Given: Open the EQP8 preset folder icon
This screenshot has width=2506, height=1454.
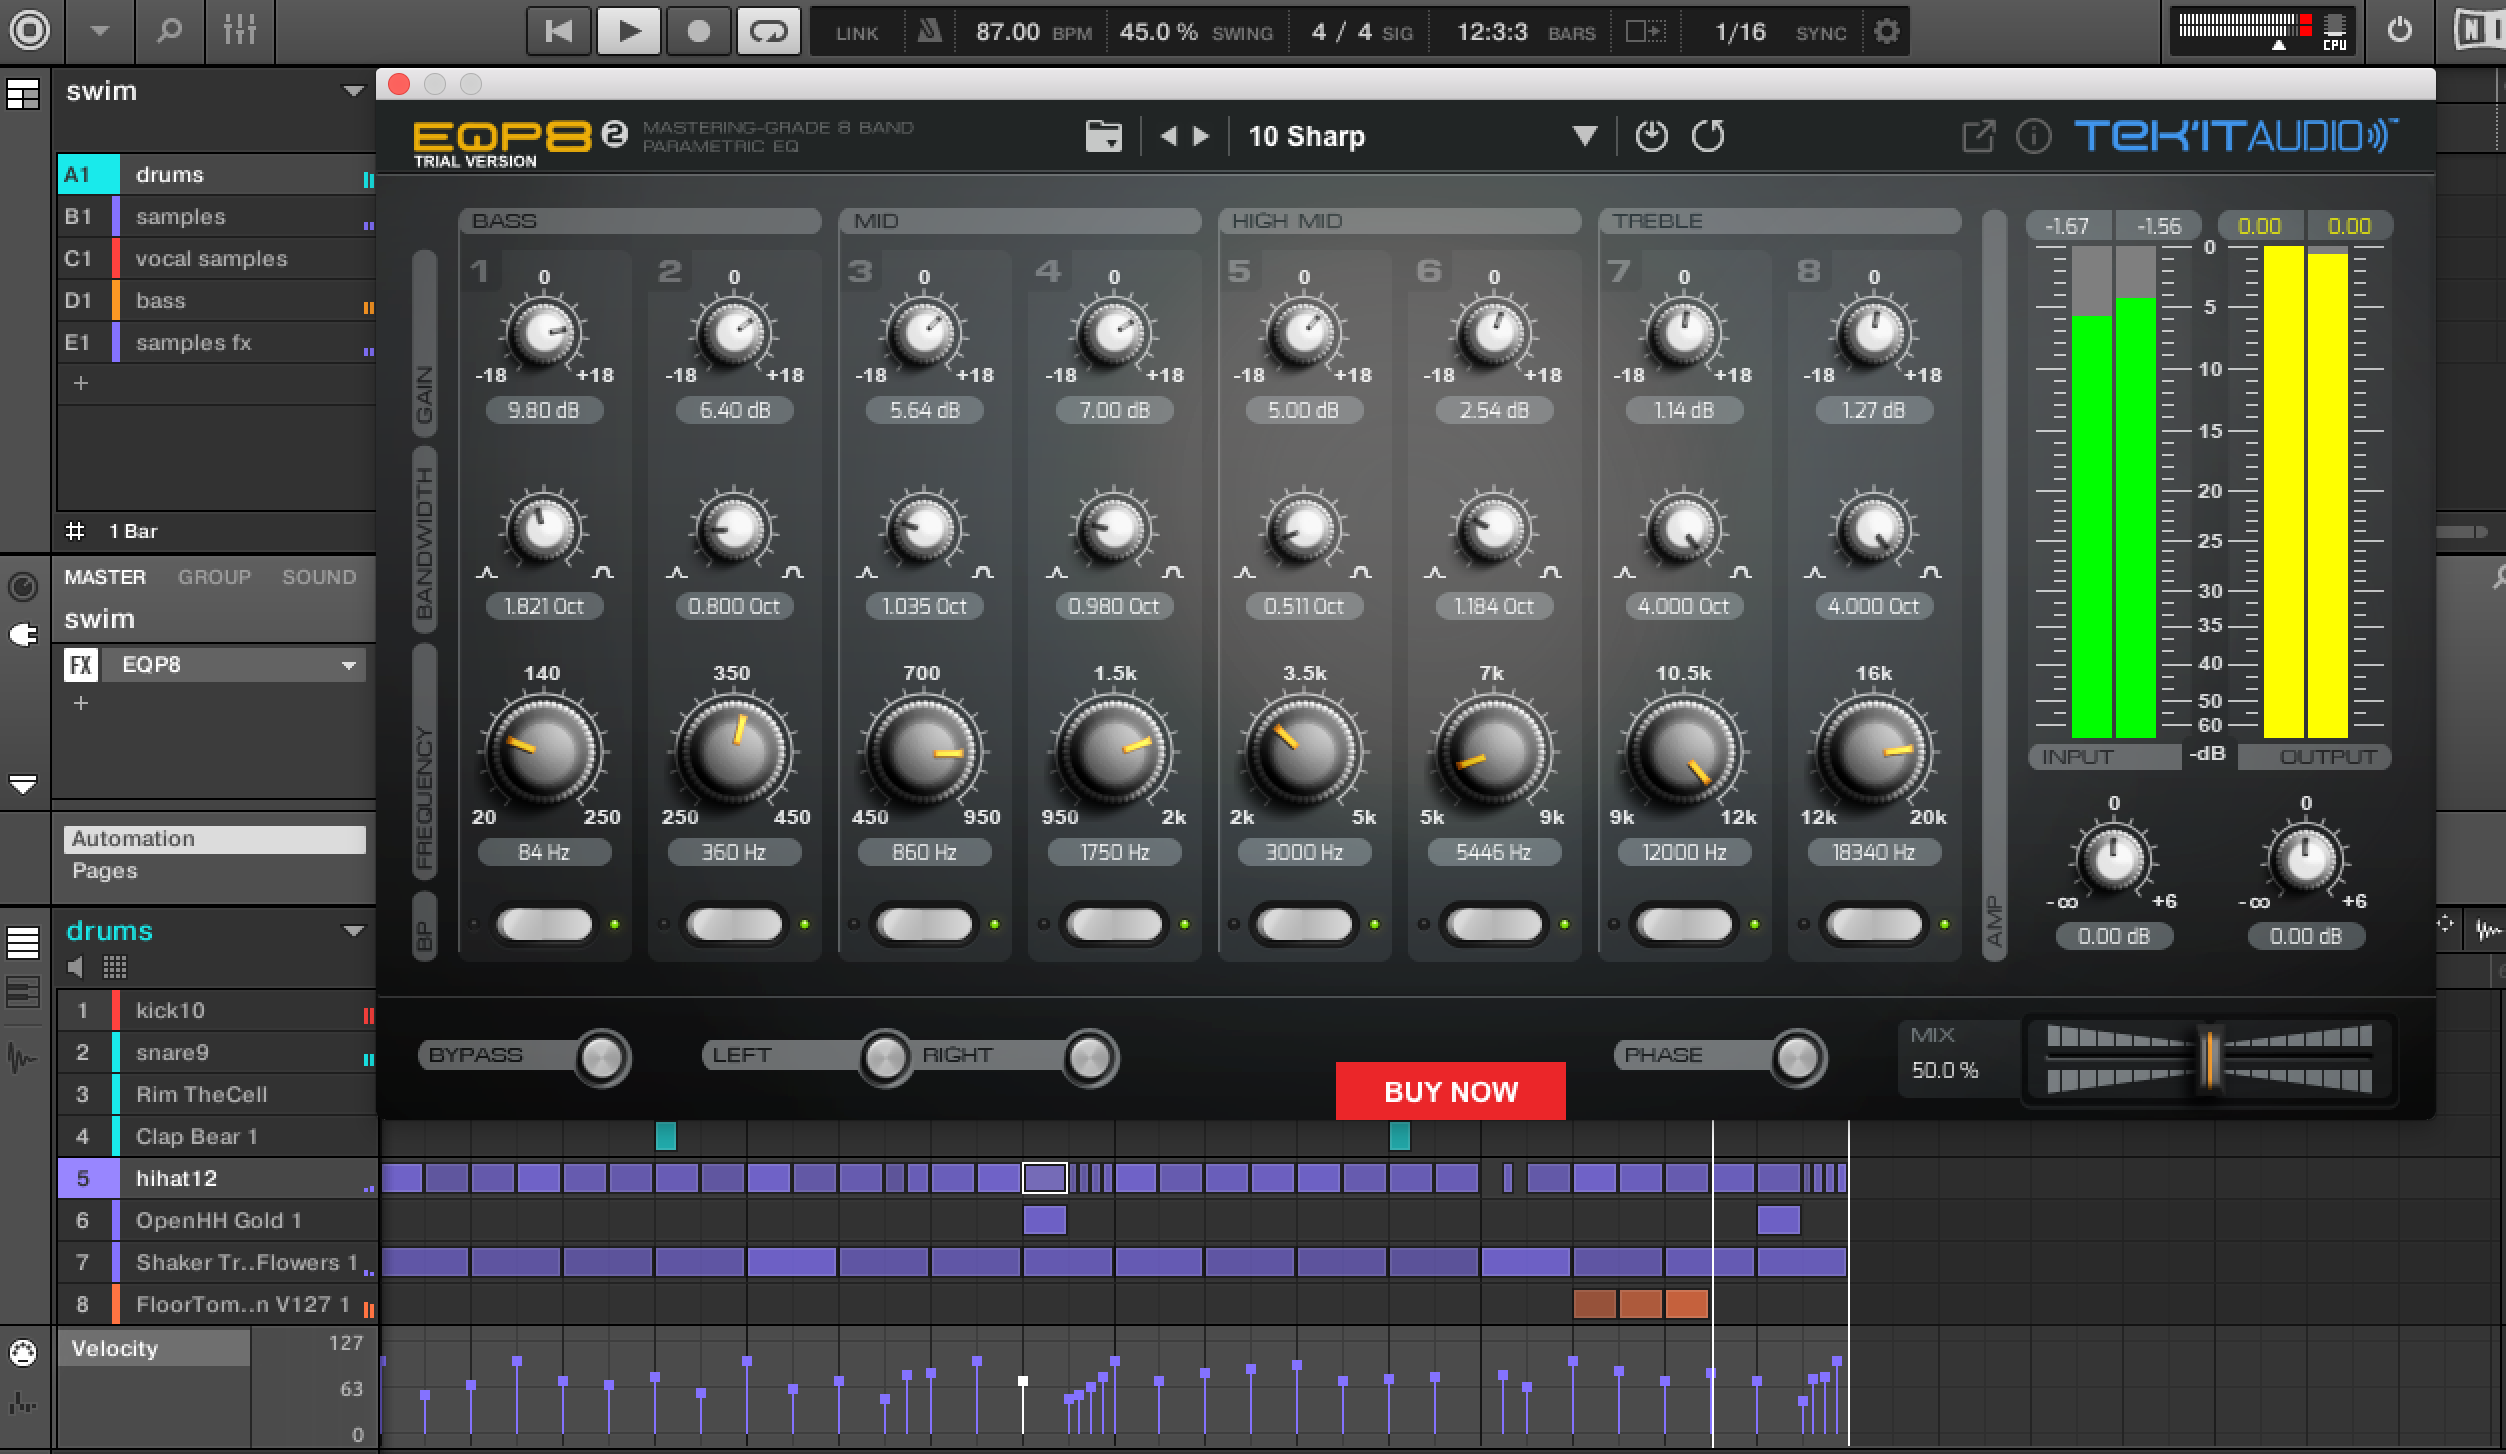Looking at the screenshot, I should pyautogui.click(x=1103, y=136).
